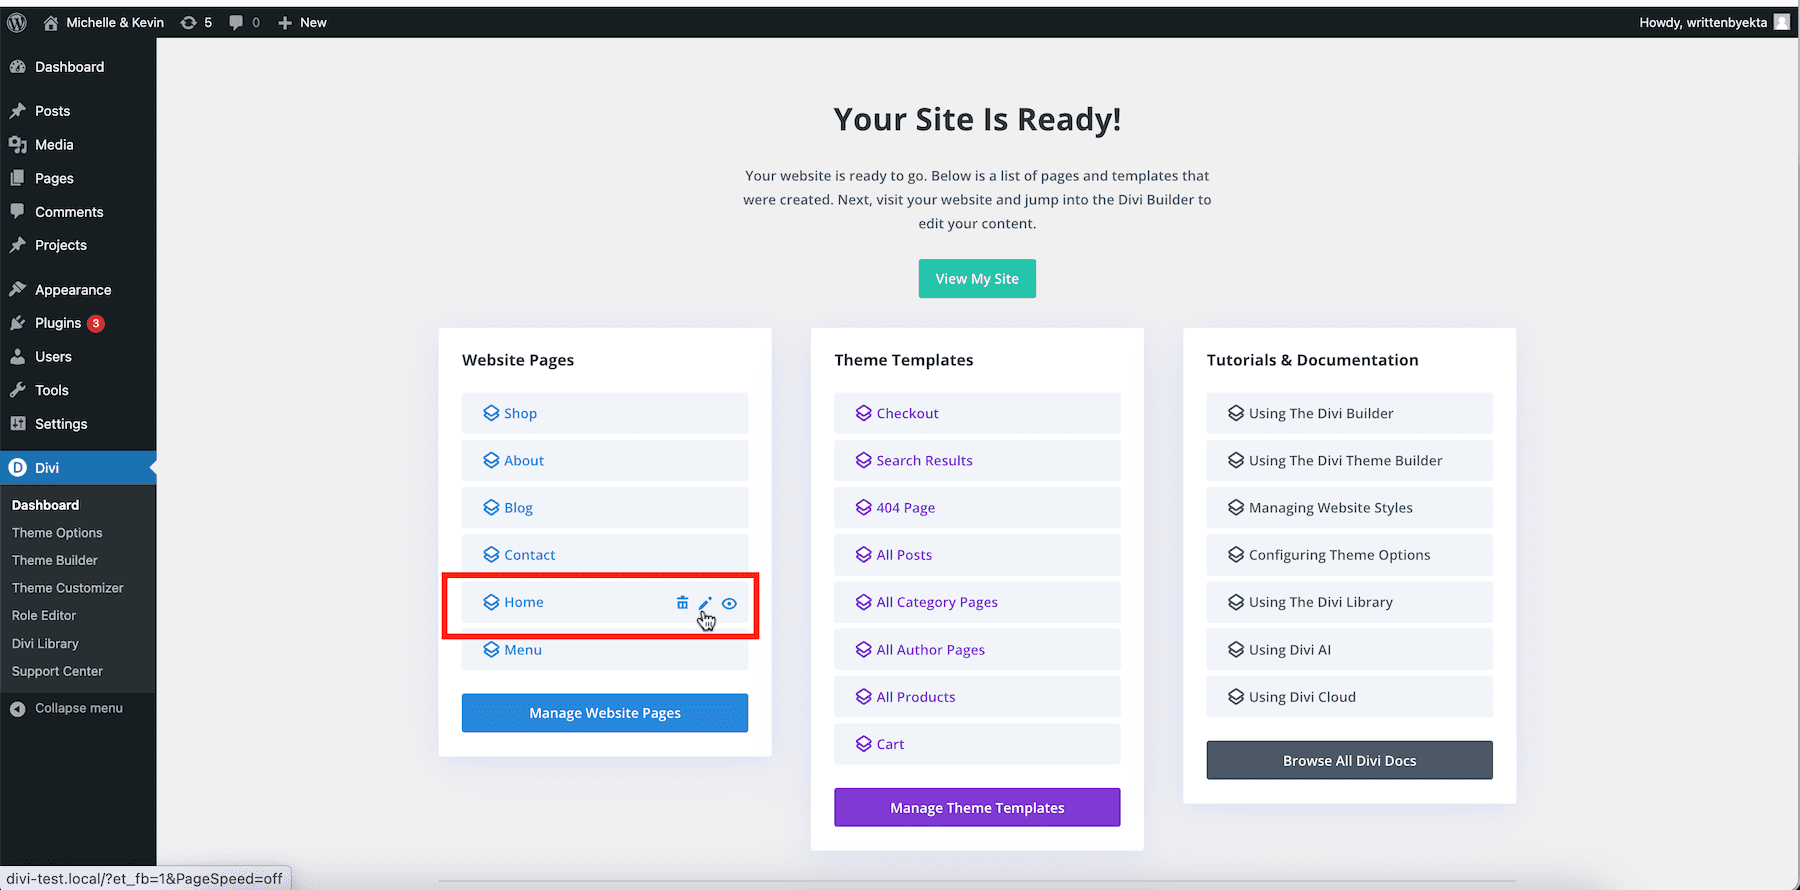Open Theme Options in Divi submenu
Screen dimensions: 1800x890
[57, 533]
